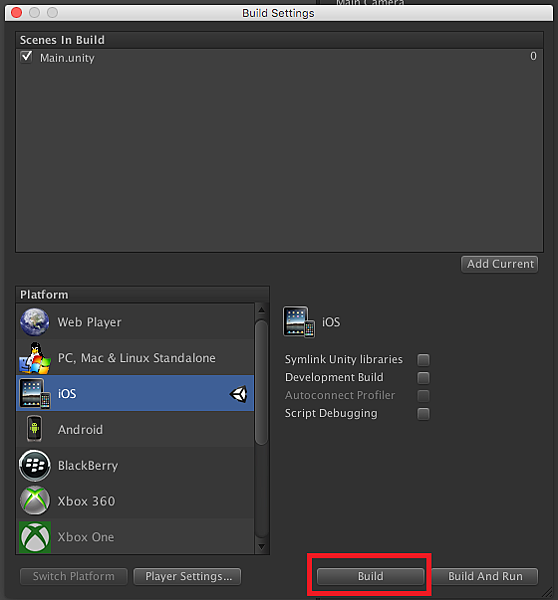Click the Xbox One logo icon

pyautogui.click(x=35, y=537)
